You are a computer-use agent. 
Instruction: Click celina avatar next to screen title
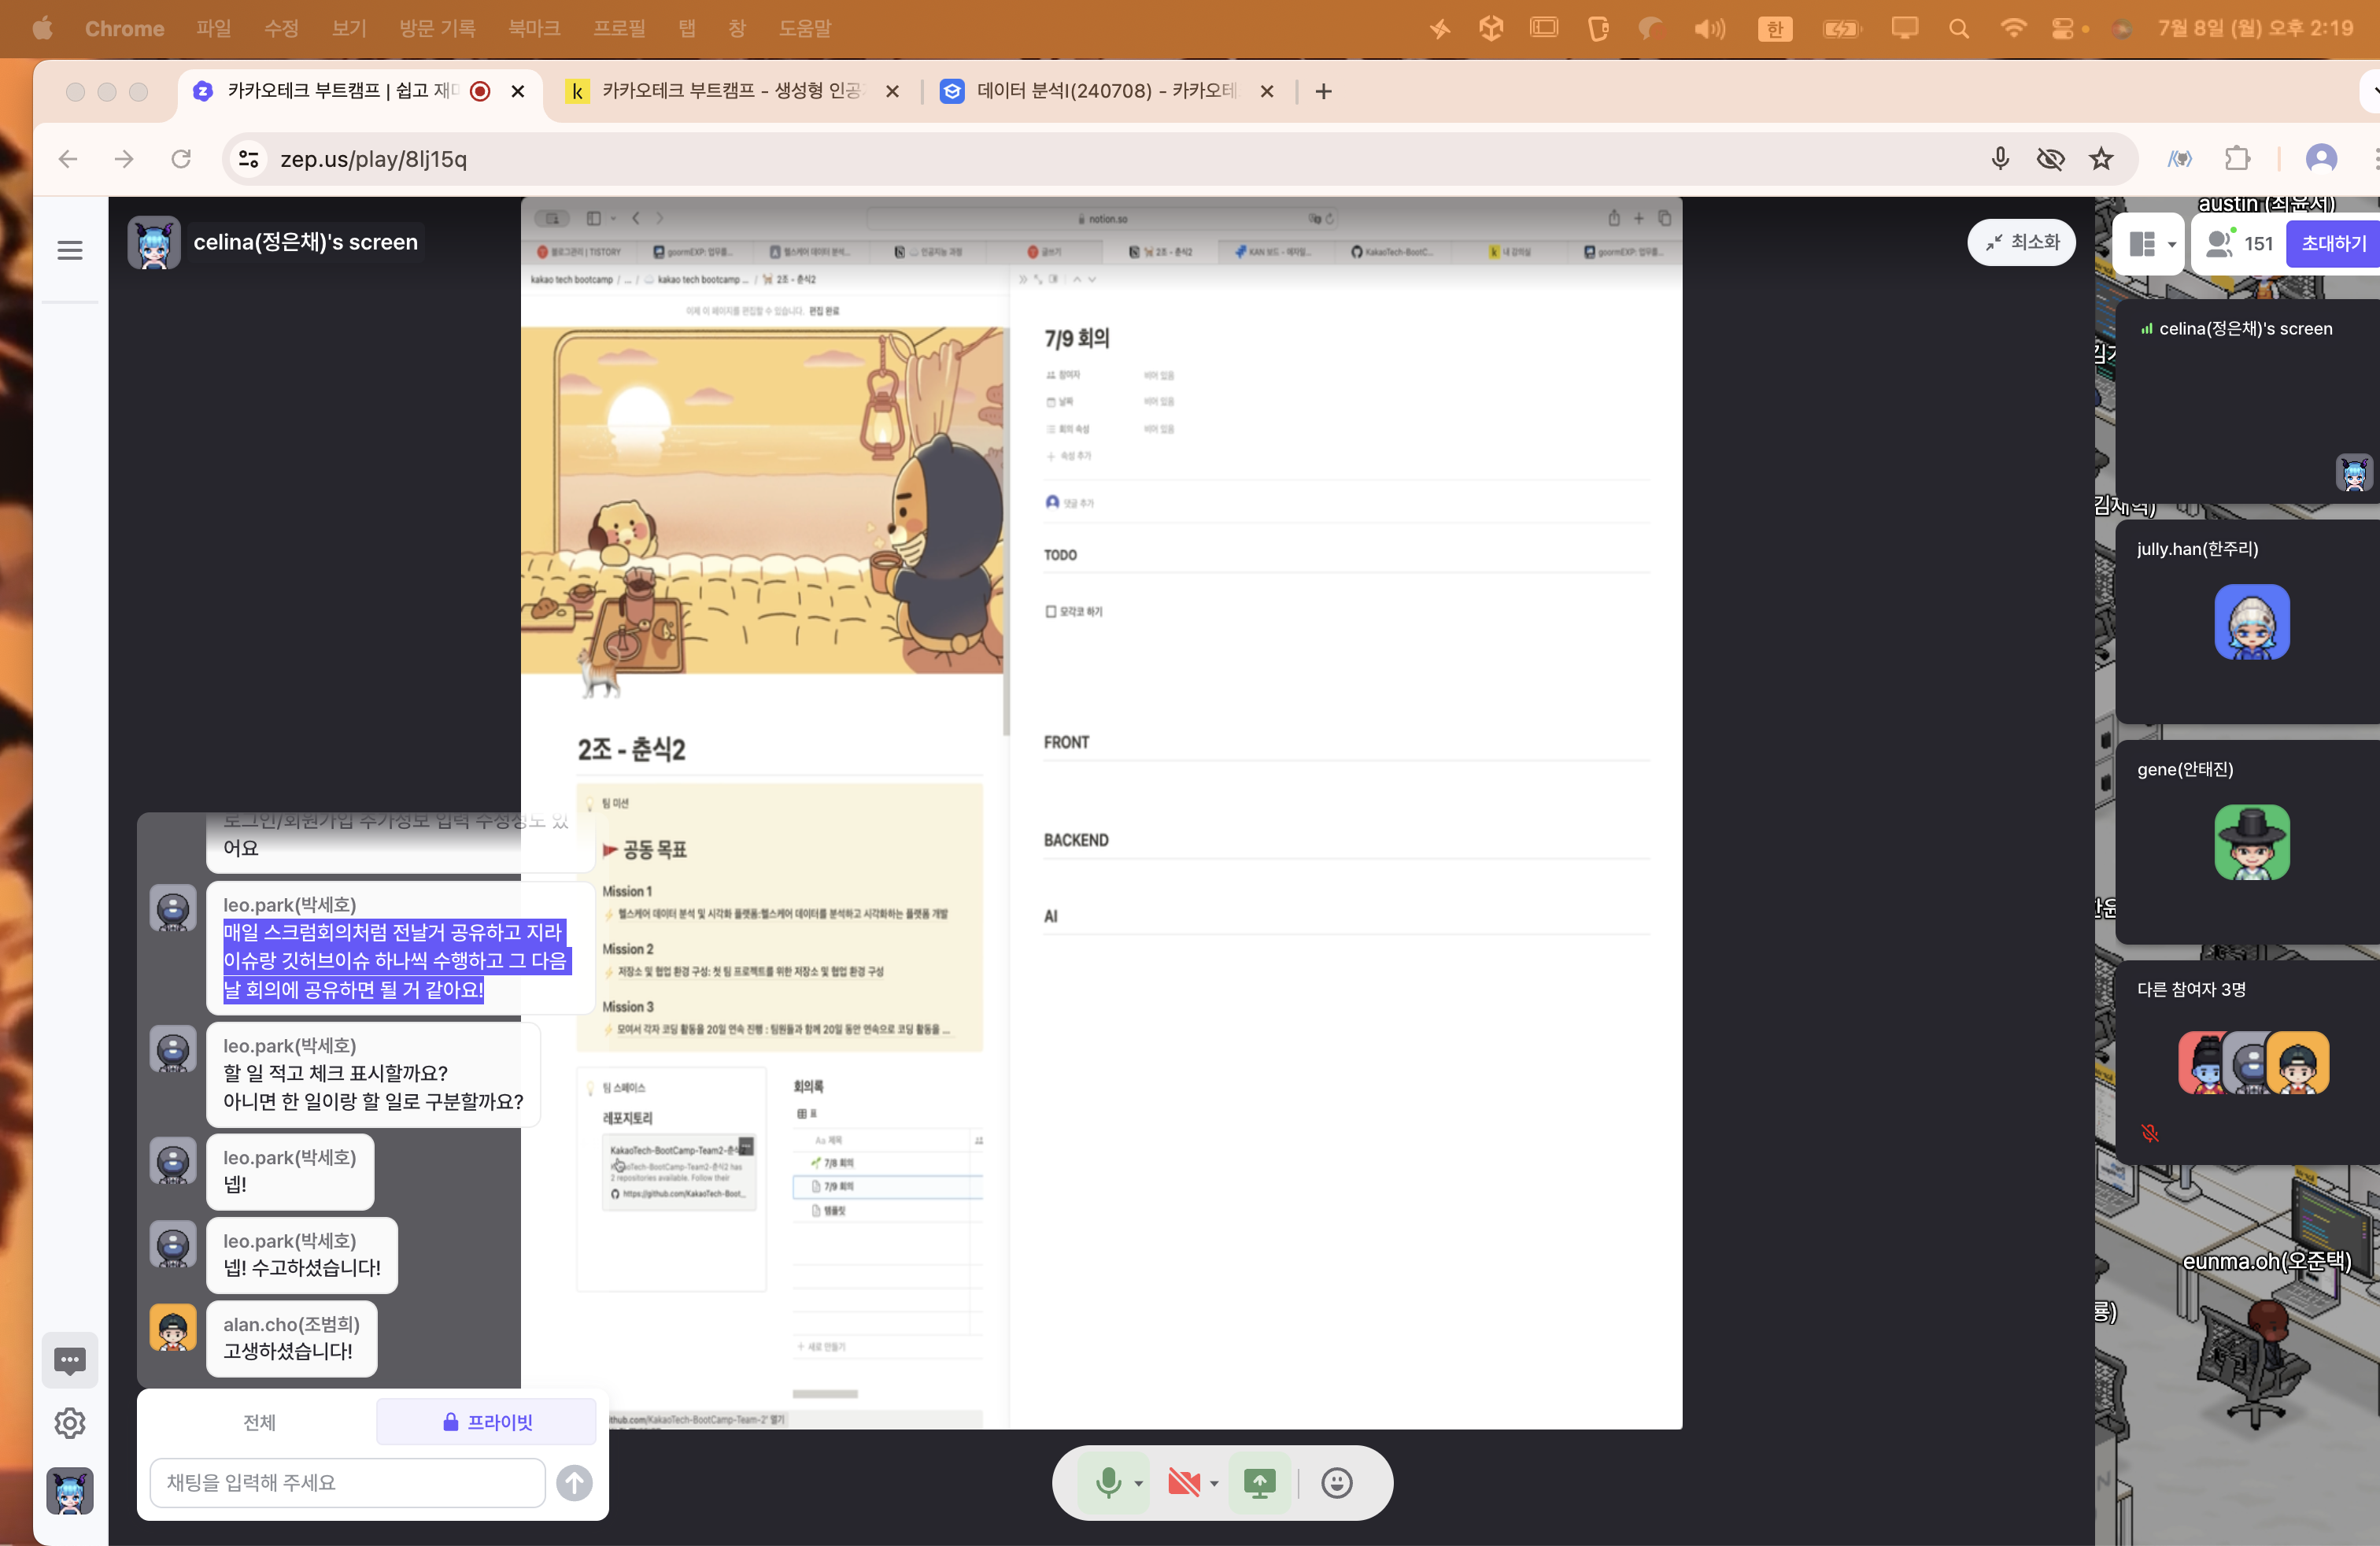[154, 242]
